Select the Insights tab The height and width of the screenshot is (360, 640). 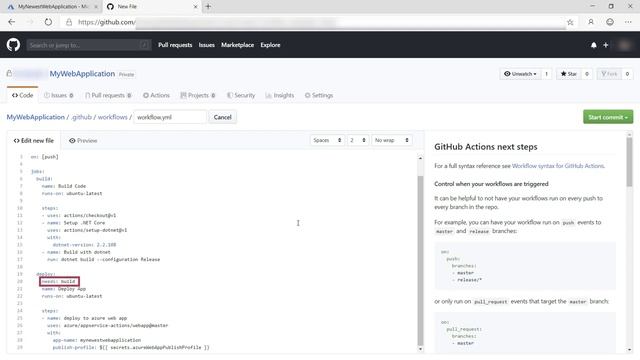[280, 95]
